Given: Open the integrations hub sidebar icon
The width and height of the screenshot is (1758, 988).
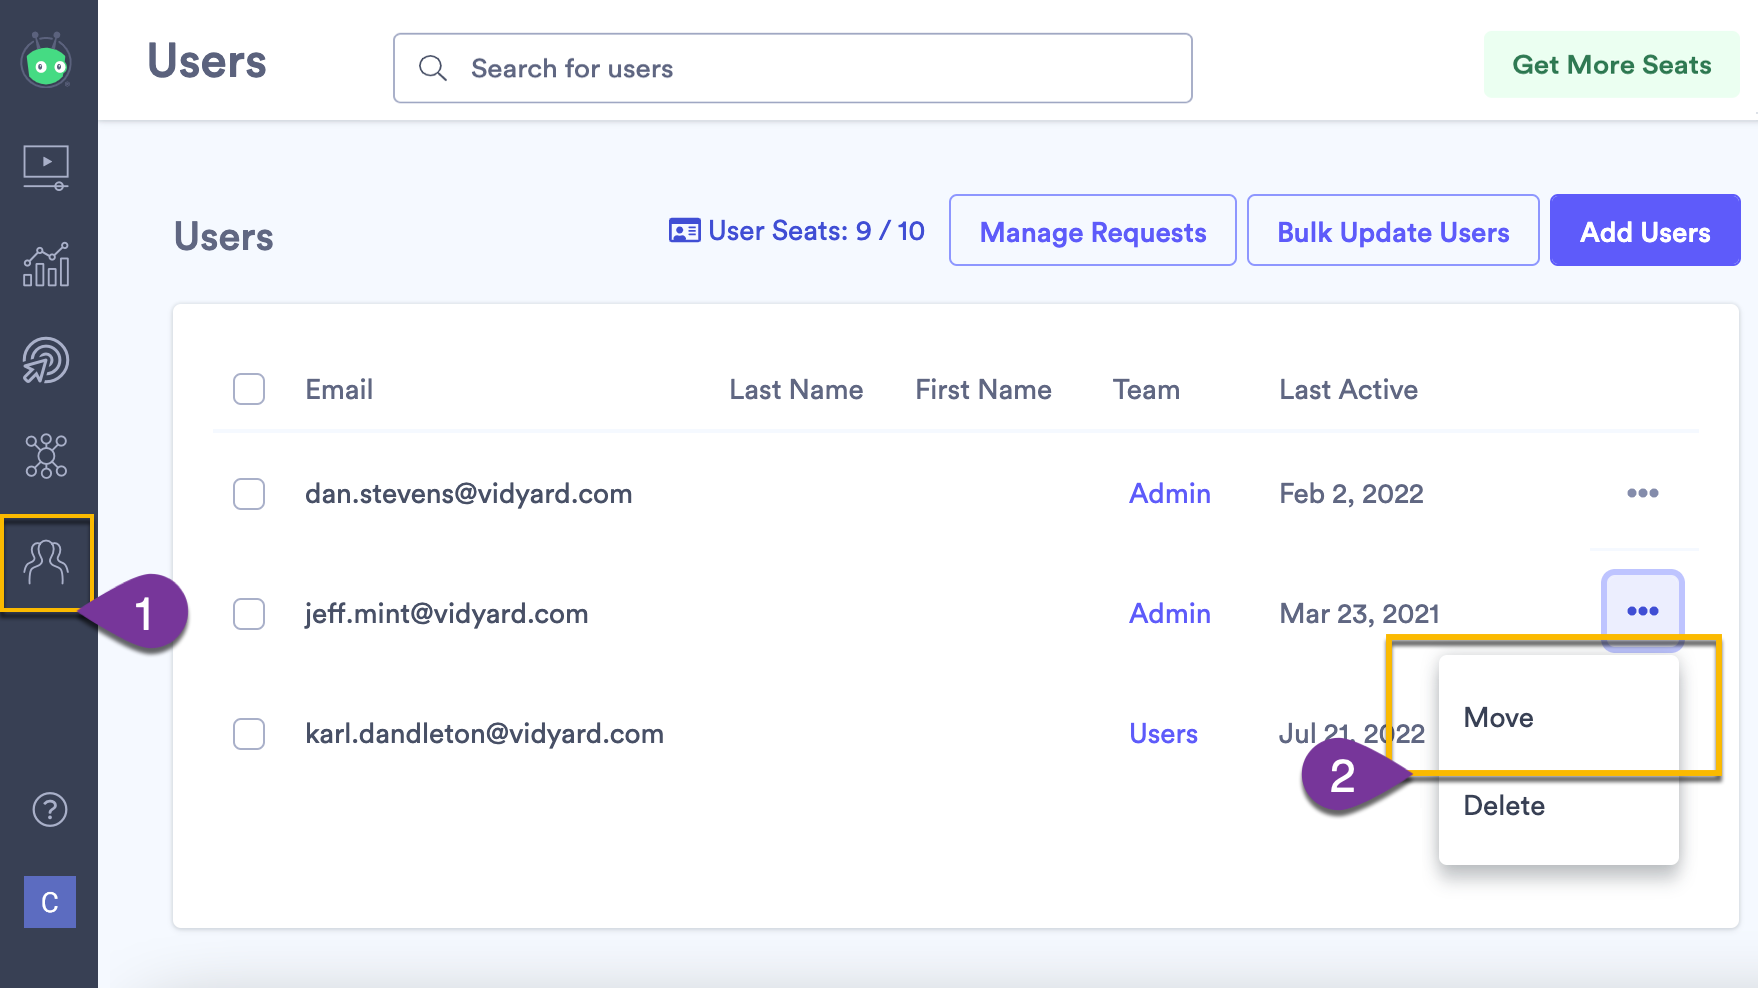Looking at the screenshot, I should pyautogui.click(x=46, y=456).
